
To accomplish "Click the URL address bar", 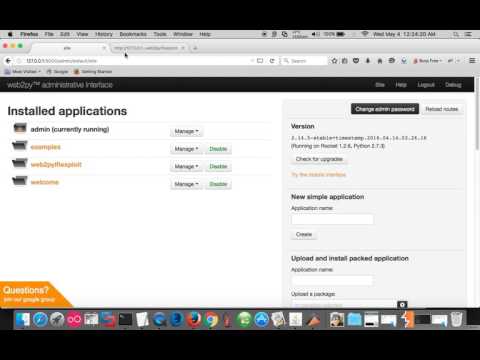I will click(x=133, y=61).
